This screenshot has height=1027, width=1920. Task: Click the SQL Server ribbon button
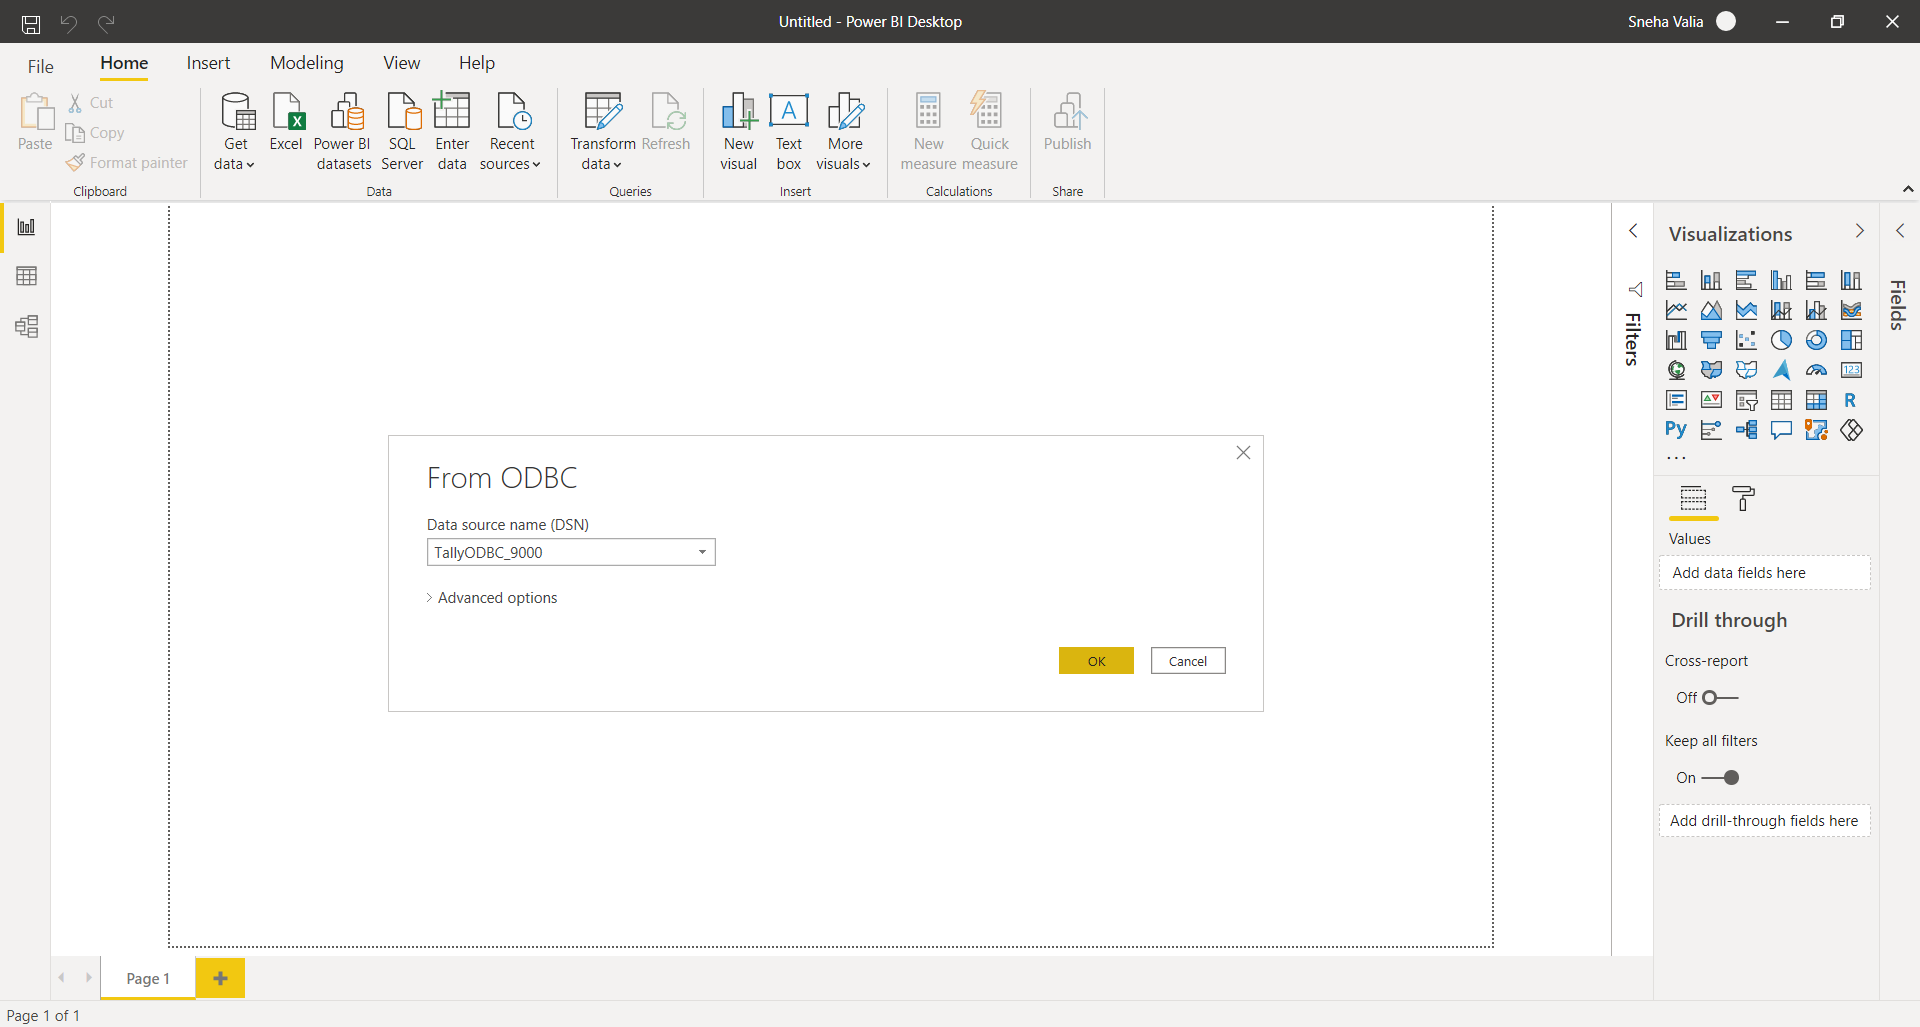point(402,131)
